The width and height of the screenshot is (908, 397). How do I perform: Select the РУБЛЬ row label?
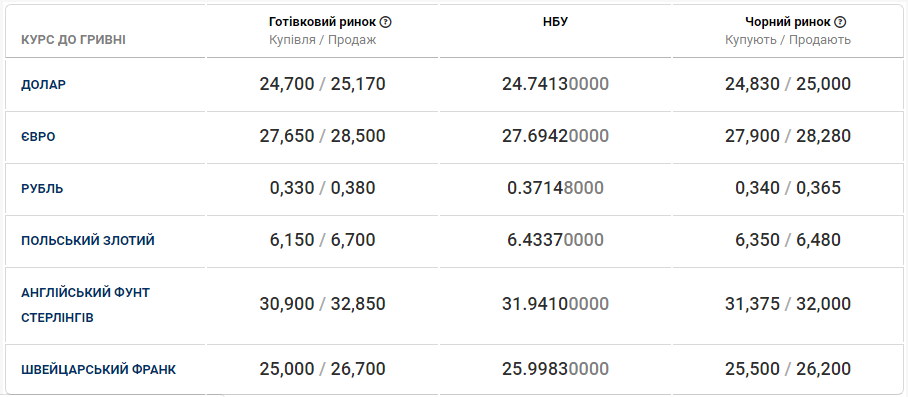42,189
